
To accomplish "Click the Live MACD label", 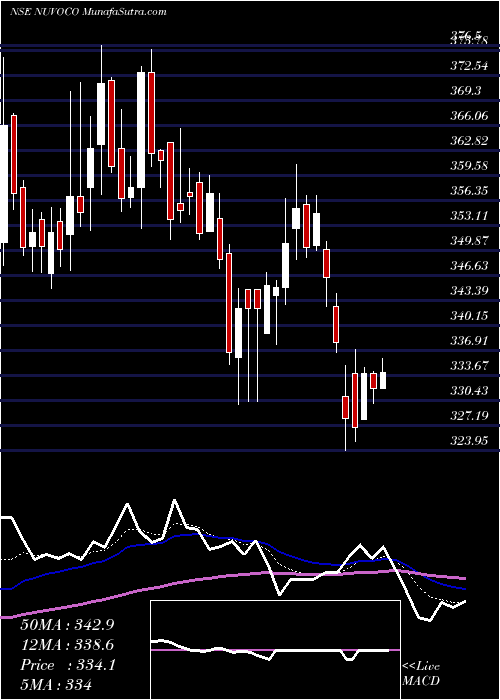I will point(421,674).
